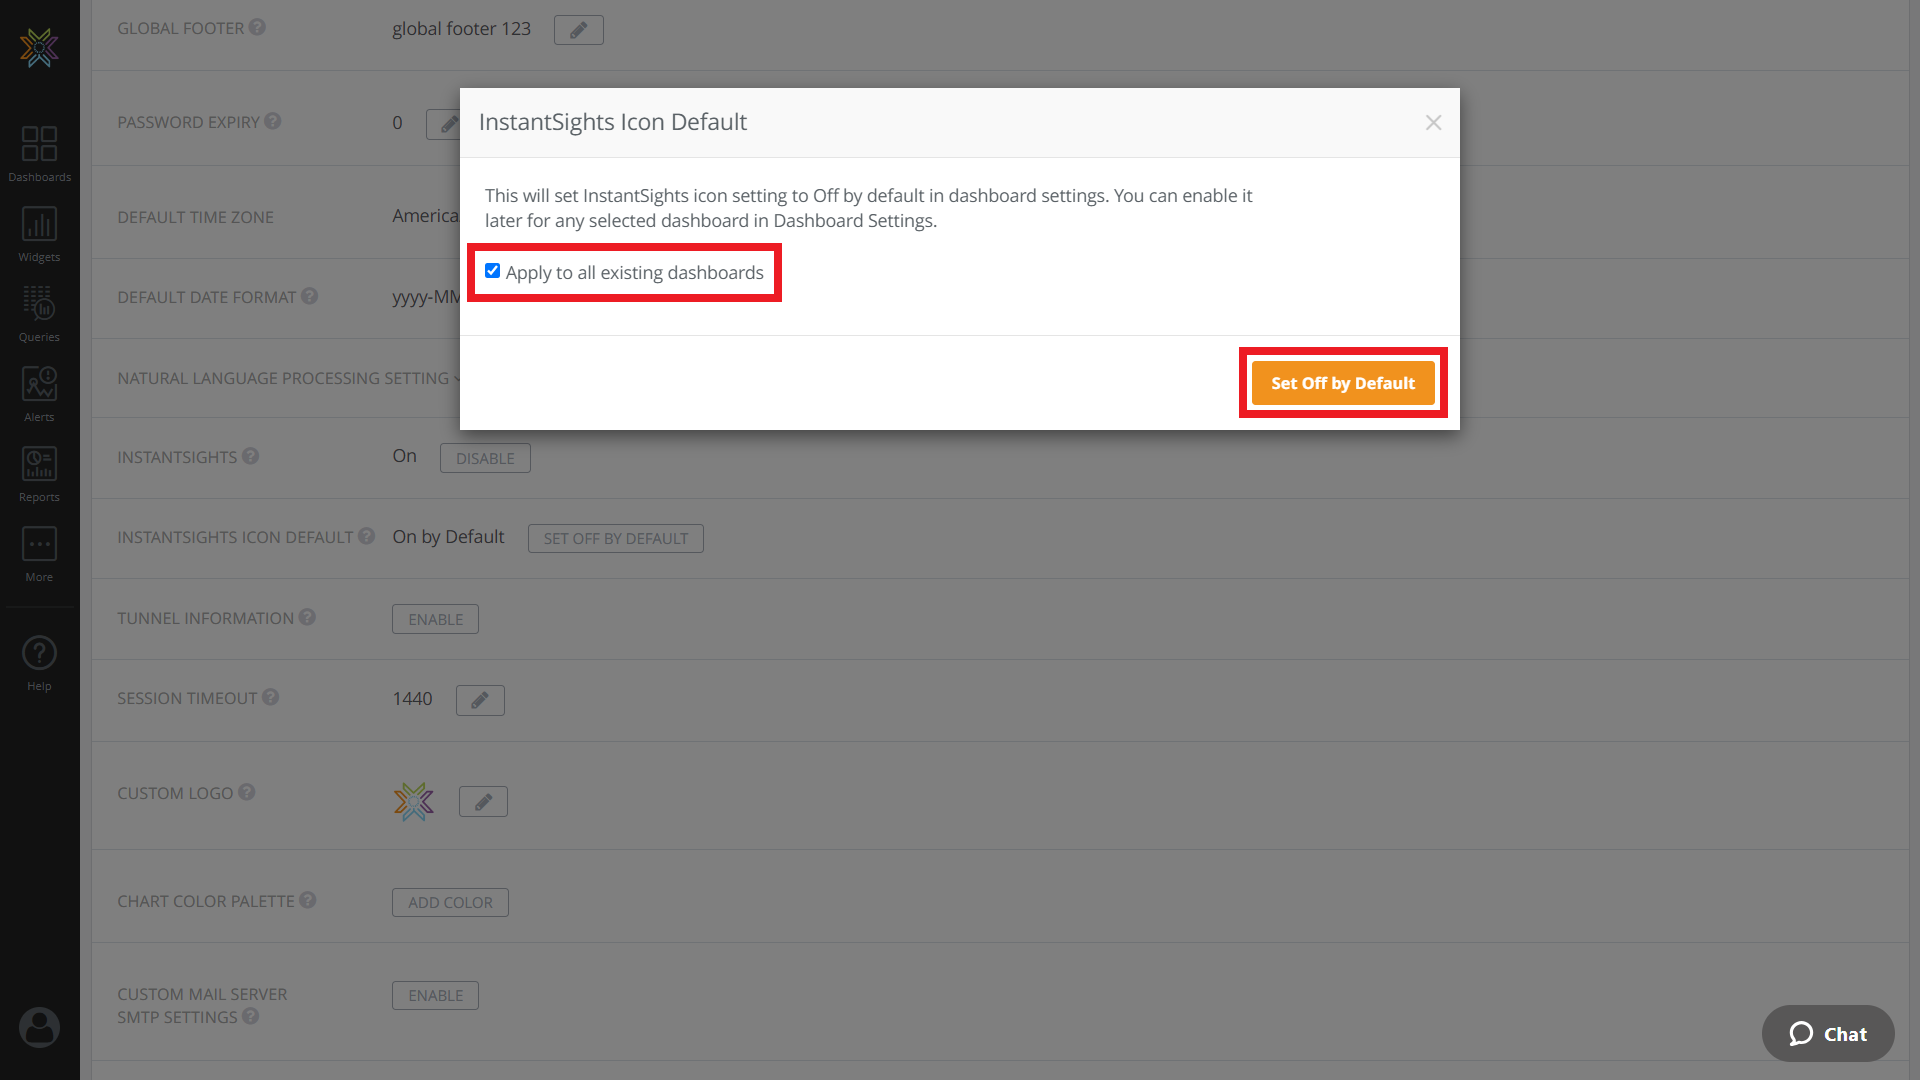This screenshot has width=1920, height=1080.
Task: Check the Apply to all existing dashboards option
Action: pyautogui.click(x=493, y=270)
